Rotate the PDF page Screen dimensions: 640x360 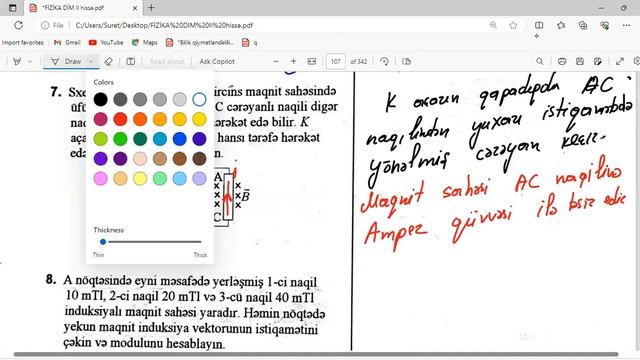coord(384,62)
